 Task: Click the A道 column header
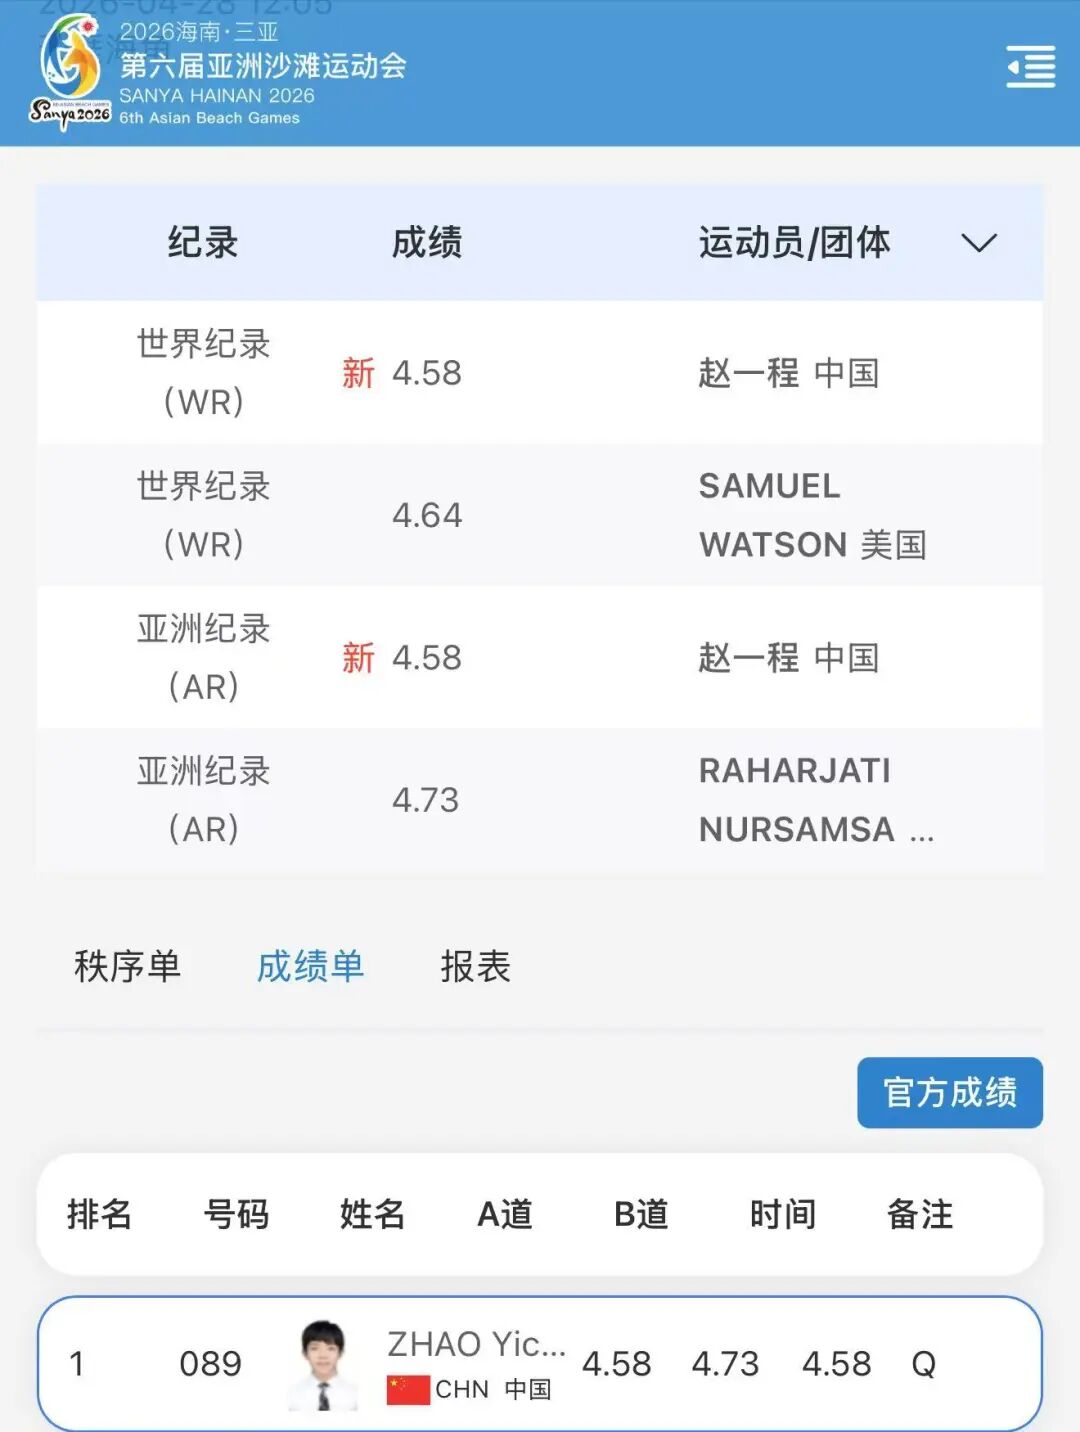coord(505,1214)
